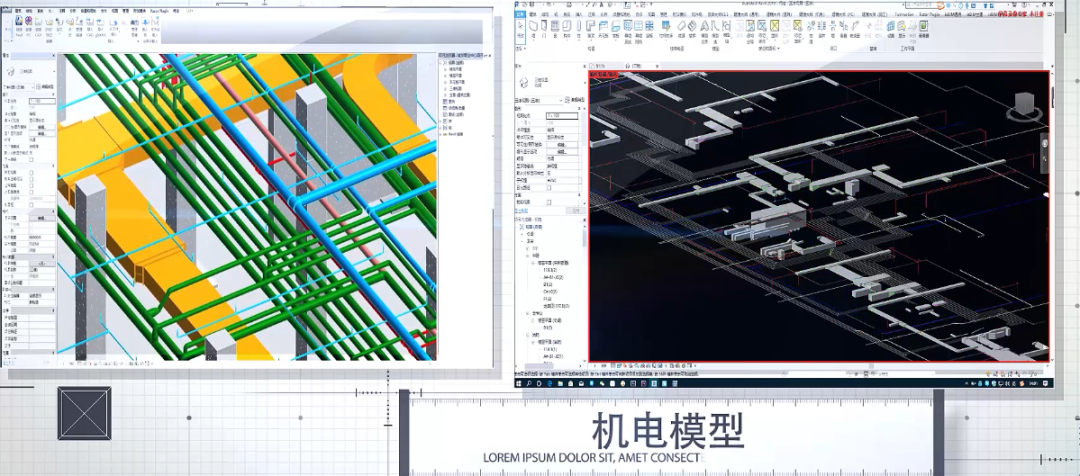The image size is (1080, 476).
Task: Click the ViewCube in the dark 3D view
Action: click(1026, 105)
